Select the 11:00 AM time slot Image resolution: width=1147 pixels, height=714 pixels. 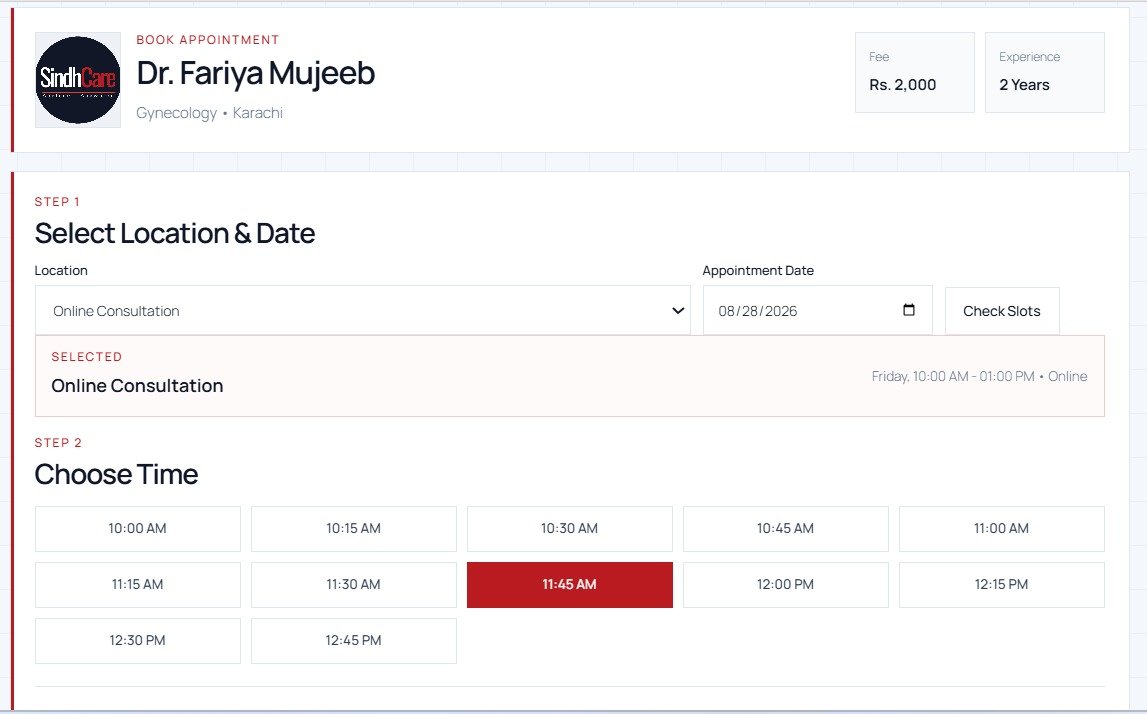click(x=1001, y=529)
